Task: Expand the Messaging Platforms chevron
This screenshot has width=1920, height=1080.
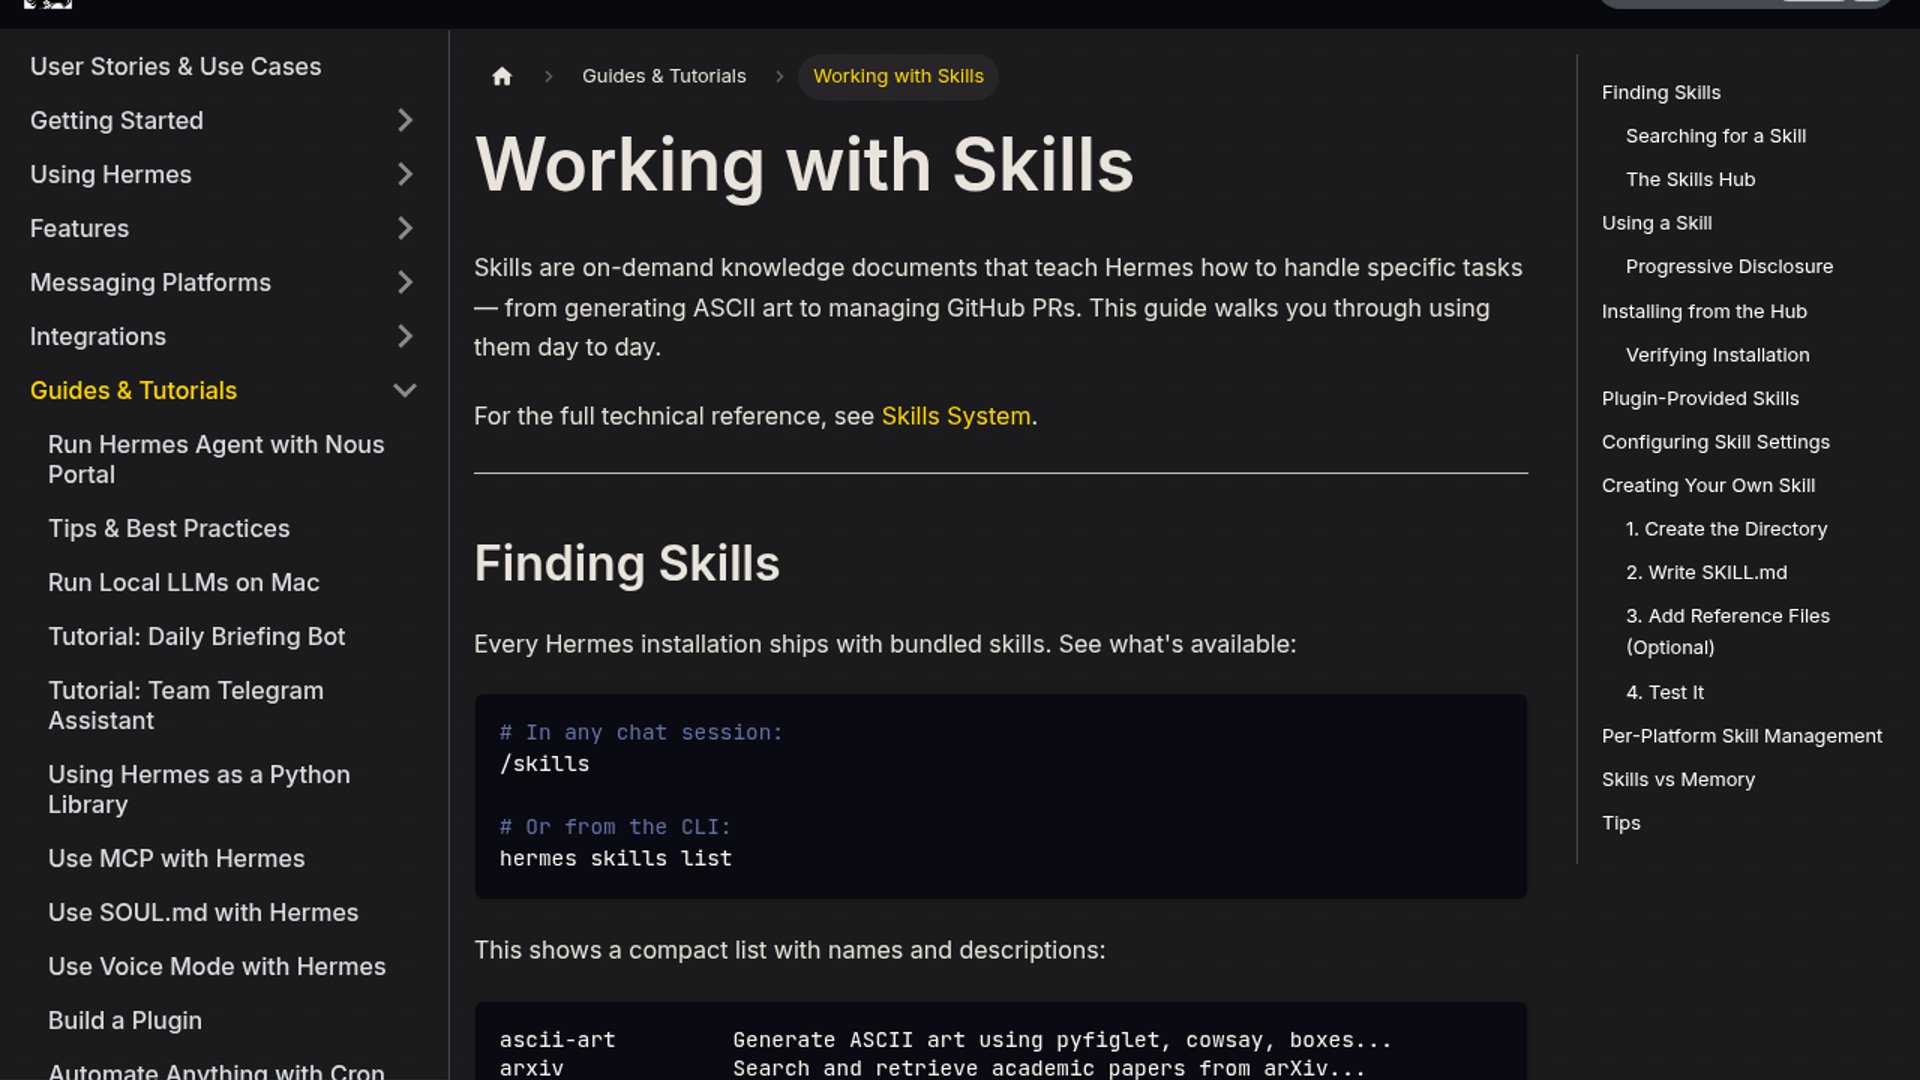Action: pyautogui.click(x=405, y=283)
